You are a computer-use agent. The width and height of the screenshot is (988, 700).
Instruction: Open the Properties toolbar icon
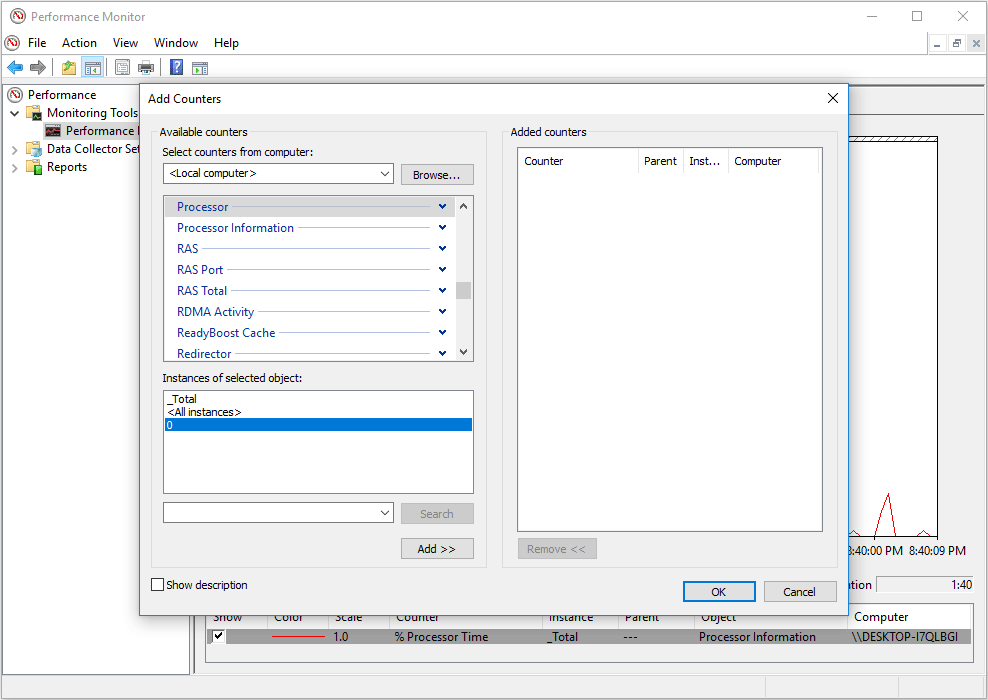tap(122, 67)
